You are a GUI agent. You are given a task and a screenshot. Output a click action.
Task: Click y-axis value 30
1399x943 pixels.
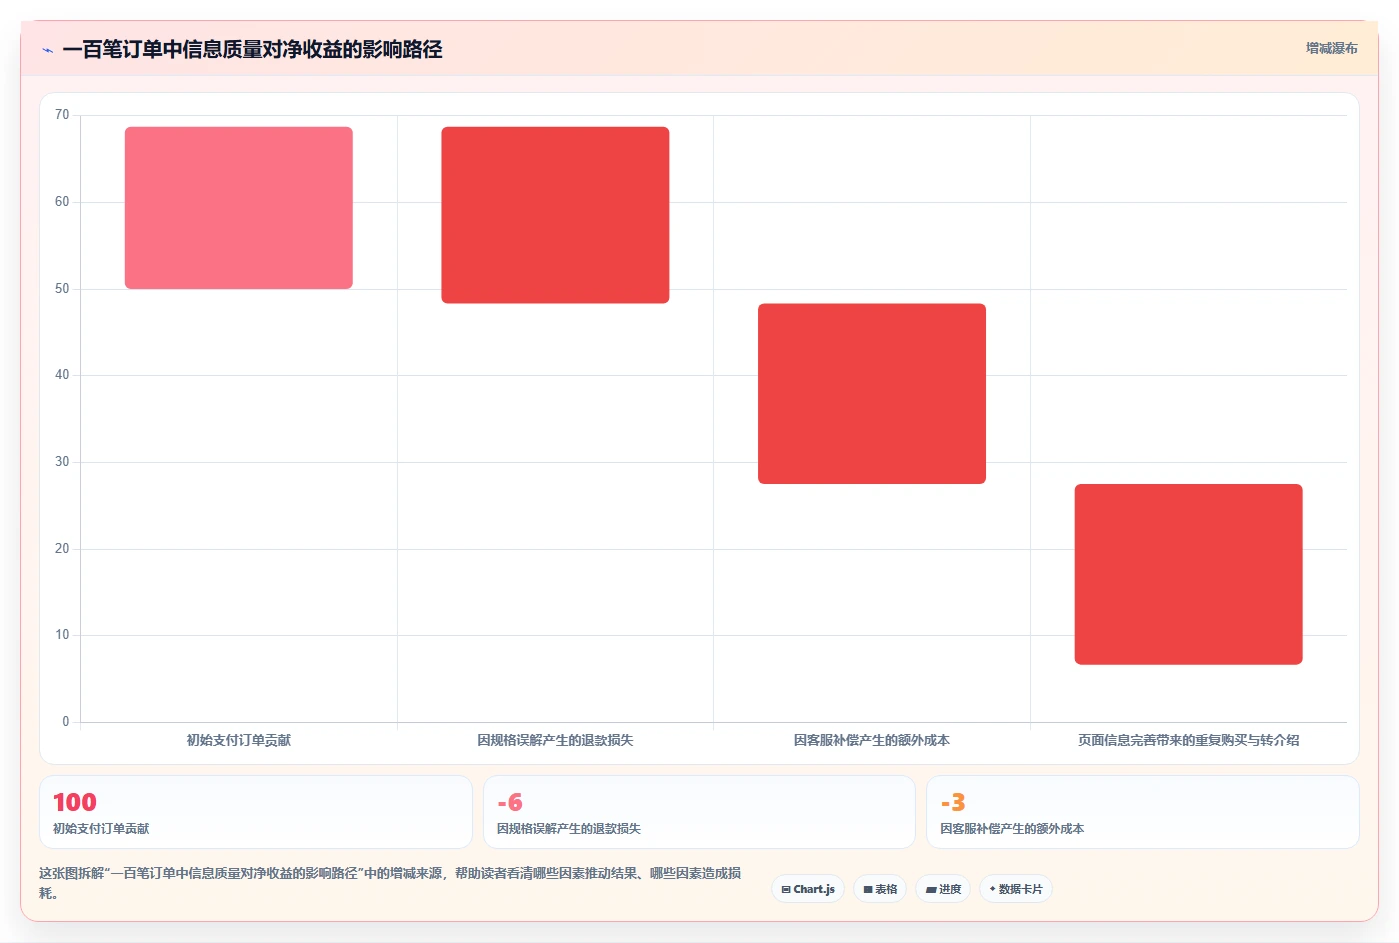coord(62,462)
